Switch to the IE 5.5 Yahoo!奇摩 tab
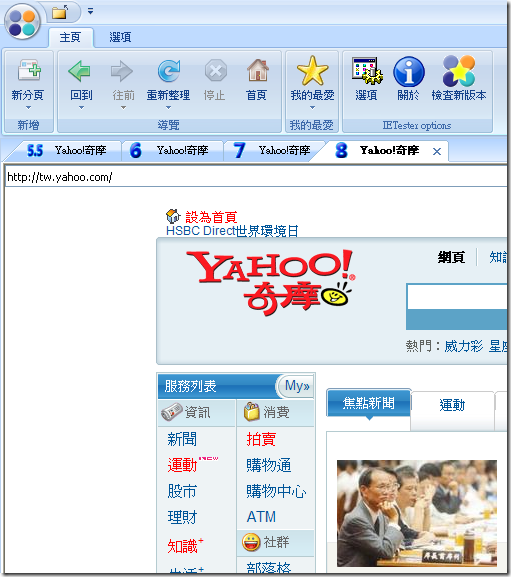 click(66, 151)
